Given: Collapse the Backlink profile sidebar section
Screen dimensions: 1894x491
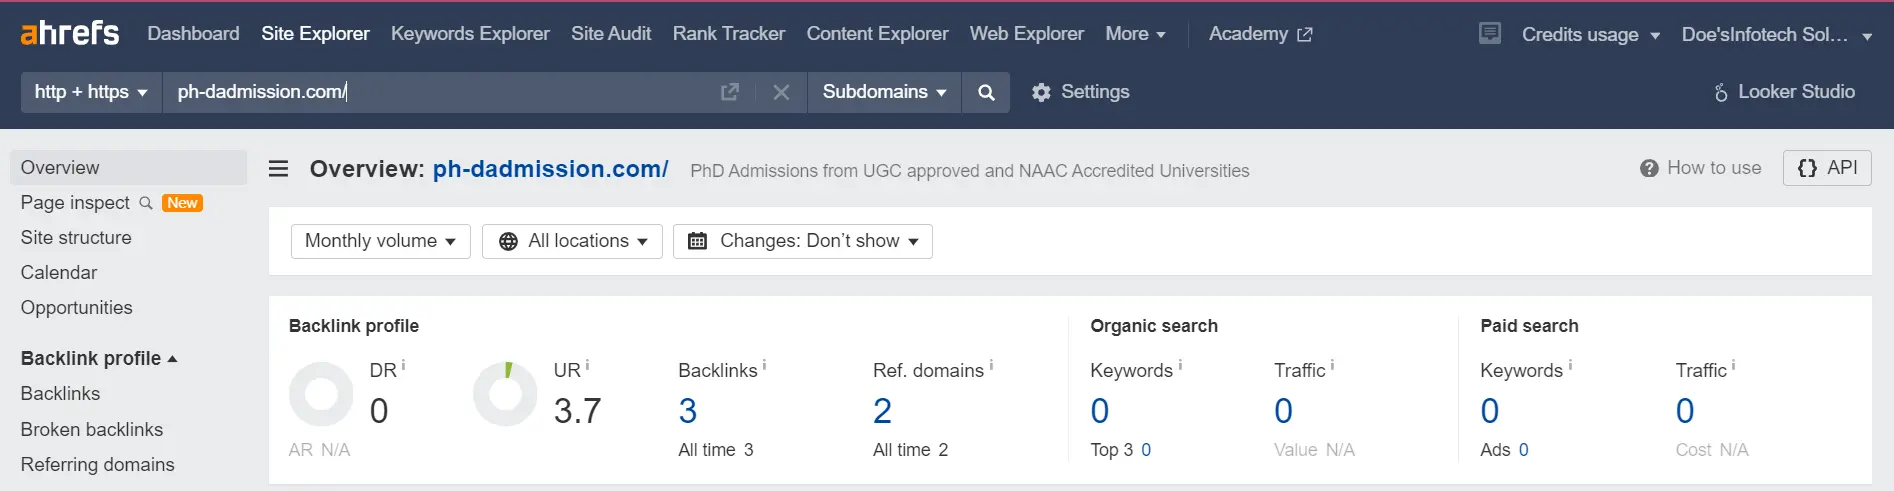Looking at the screenshot, I should click(x=99, y=358).
